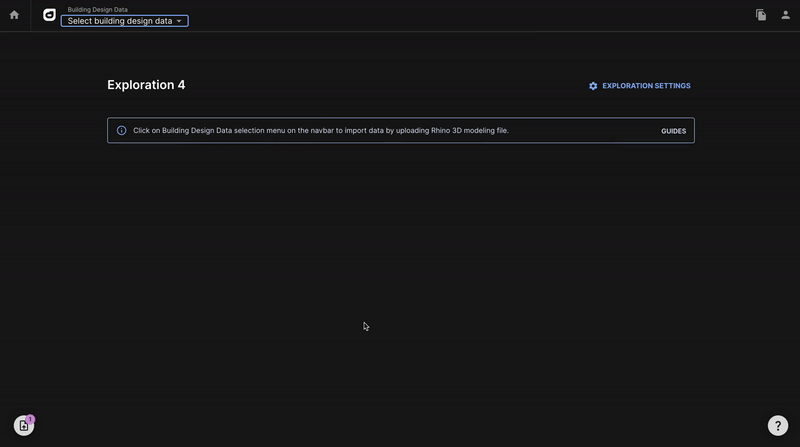
Task: Click the info icon in the banner
Action: click(x=122, y=131)
